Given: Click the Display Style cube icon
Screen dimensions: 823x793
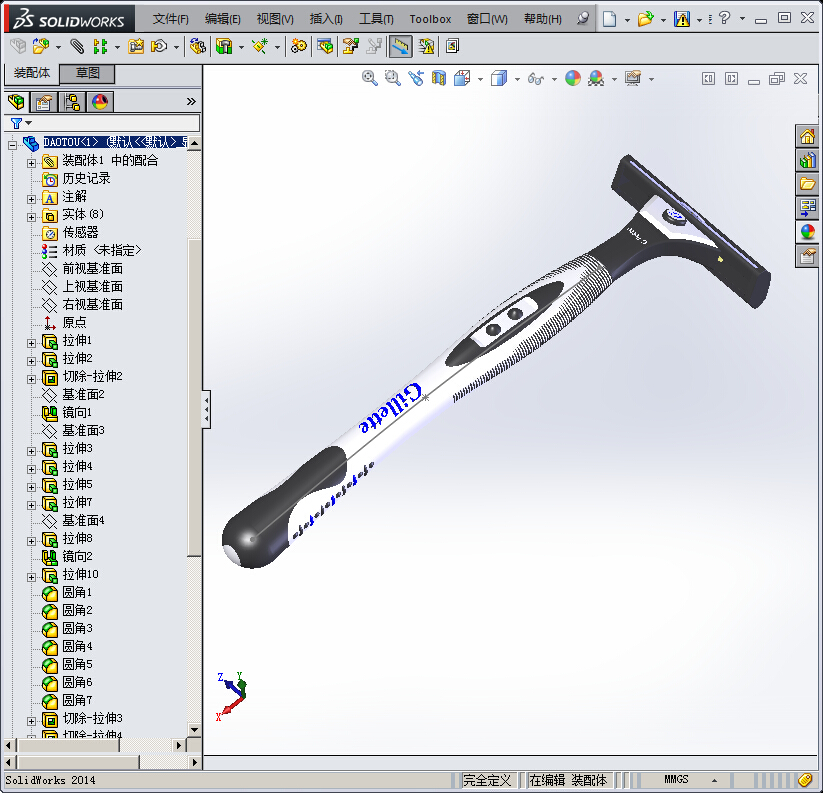Looking at the screenshot, I should pos(499,79).
